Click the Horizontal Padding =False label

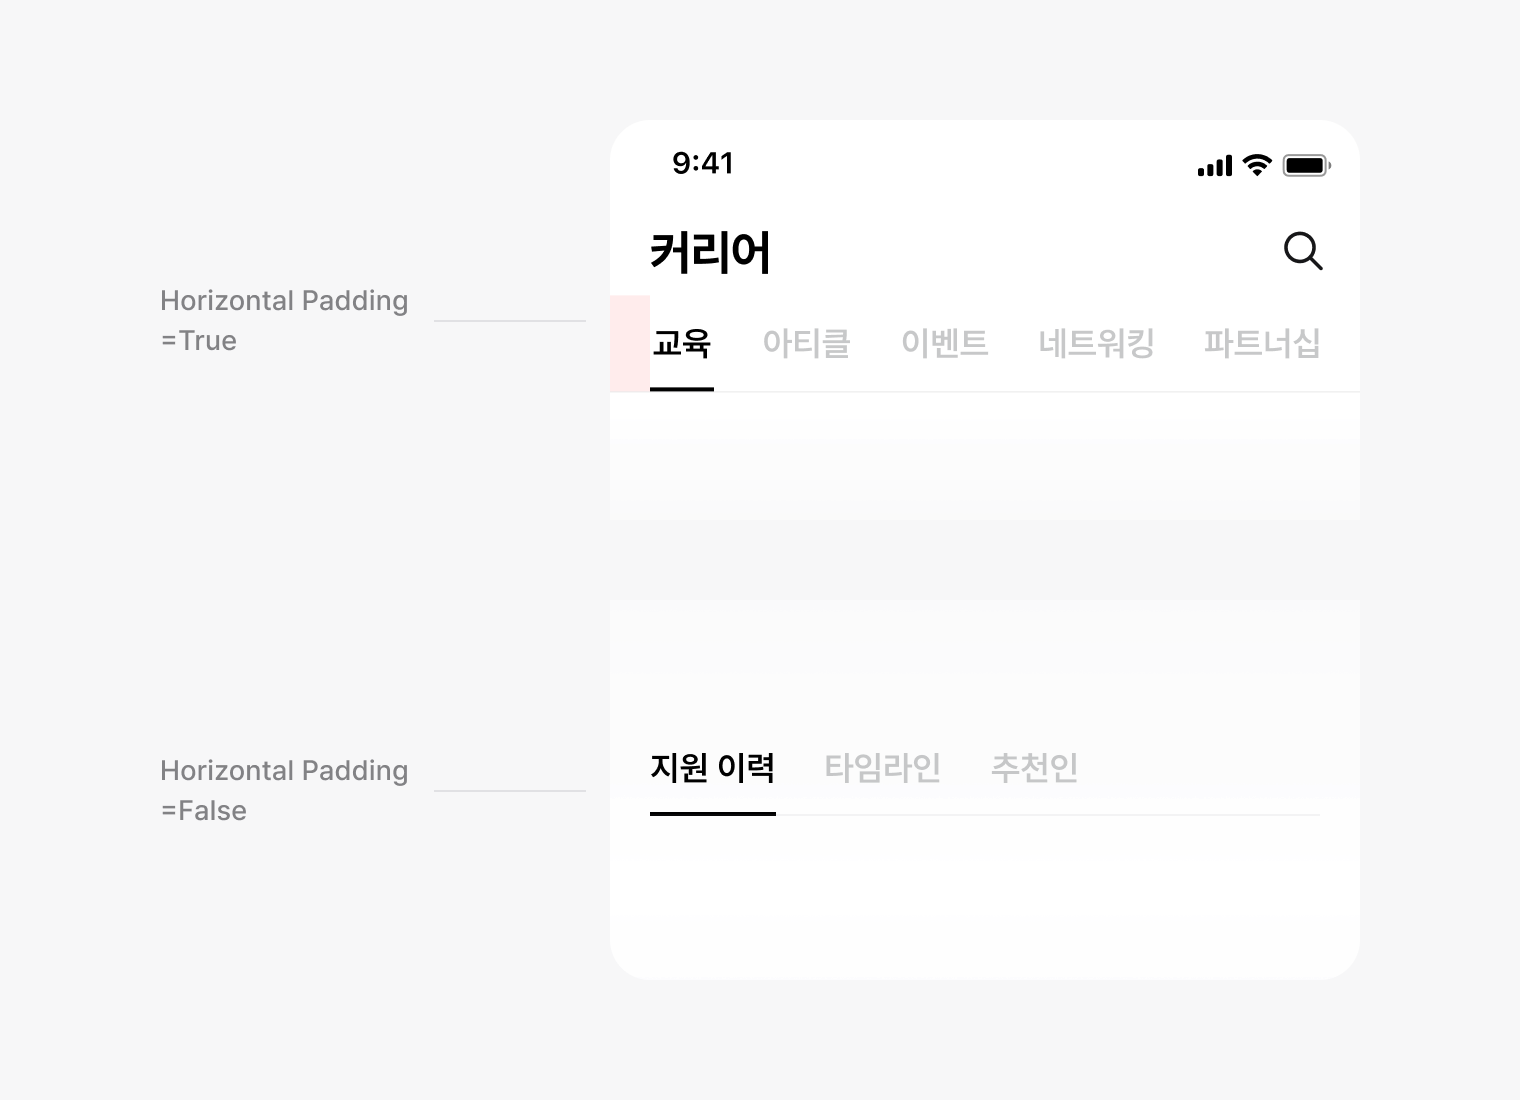pyautogui.click(x=284, y=790)
